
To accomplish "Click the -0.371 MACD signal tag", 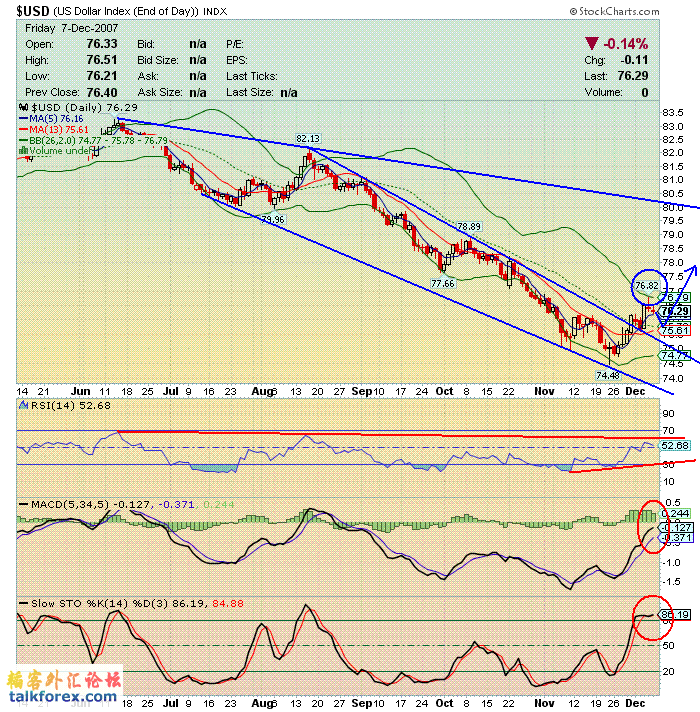I will click(x=675, y=538).
